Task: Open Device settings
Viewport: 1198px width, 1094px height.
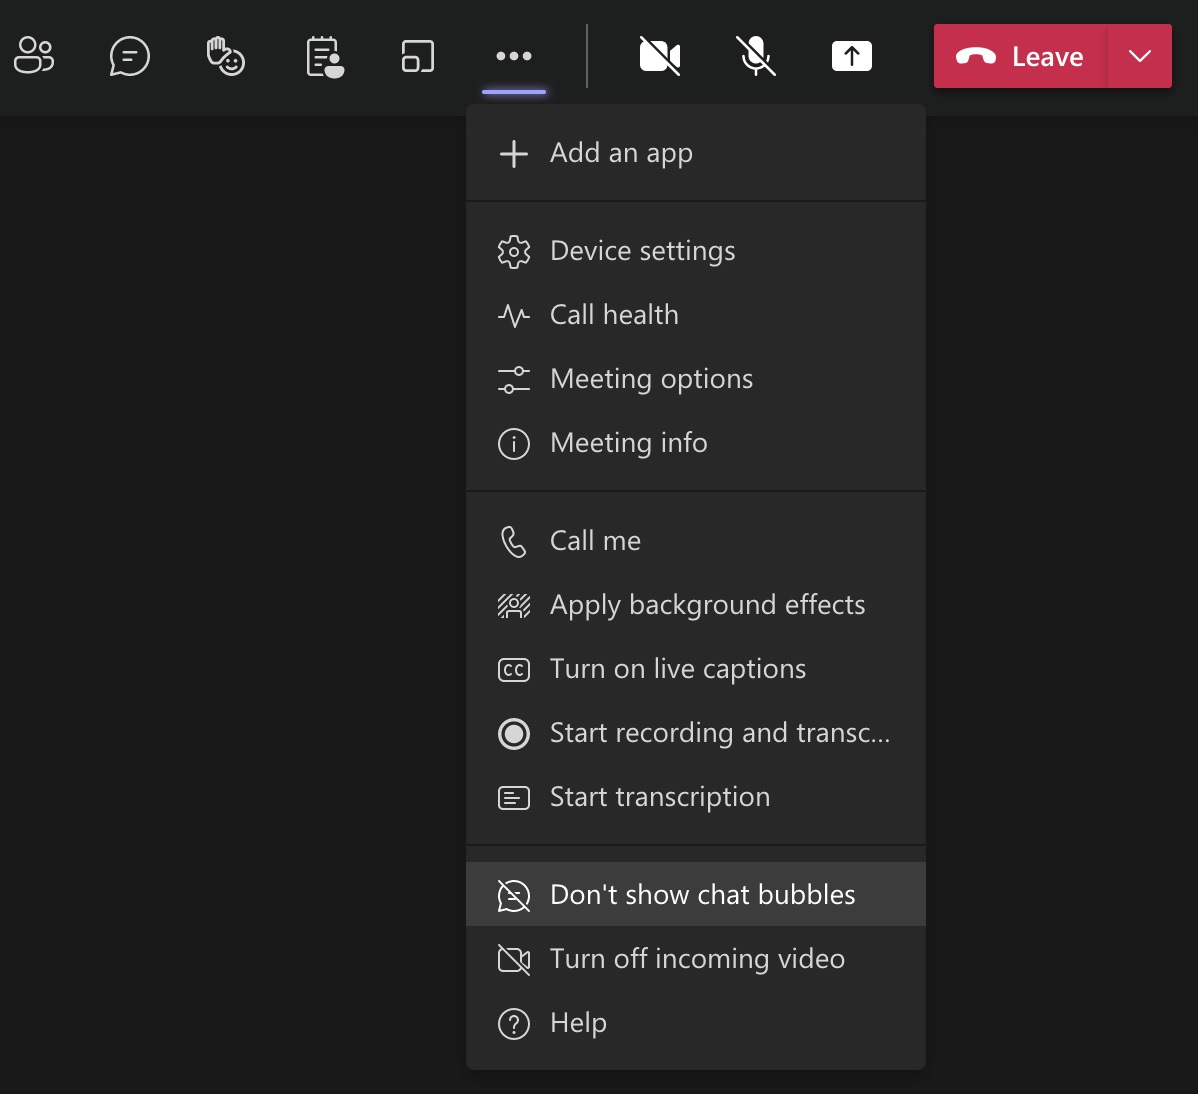Action: [x=696, y=251]
